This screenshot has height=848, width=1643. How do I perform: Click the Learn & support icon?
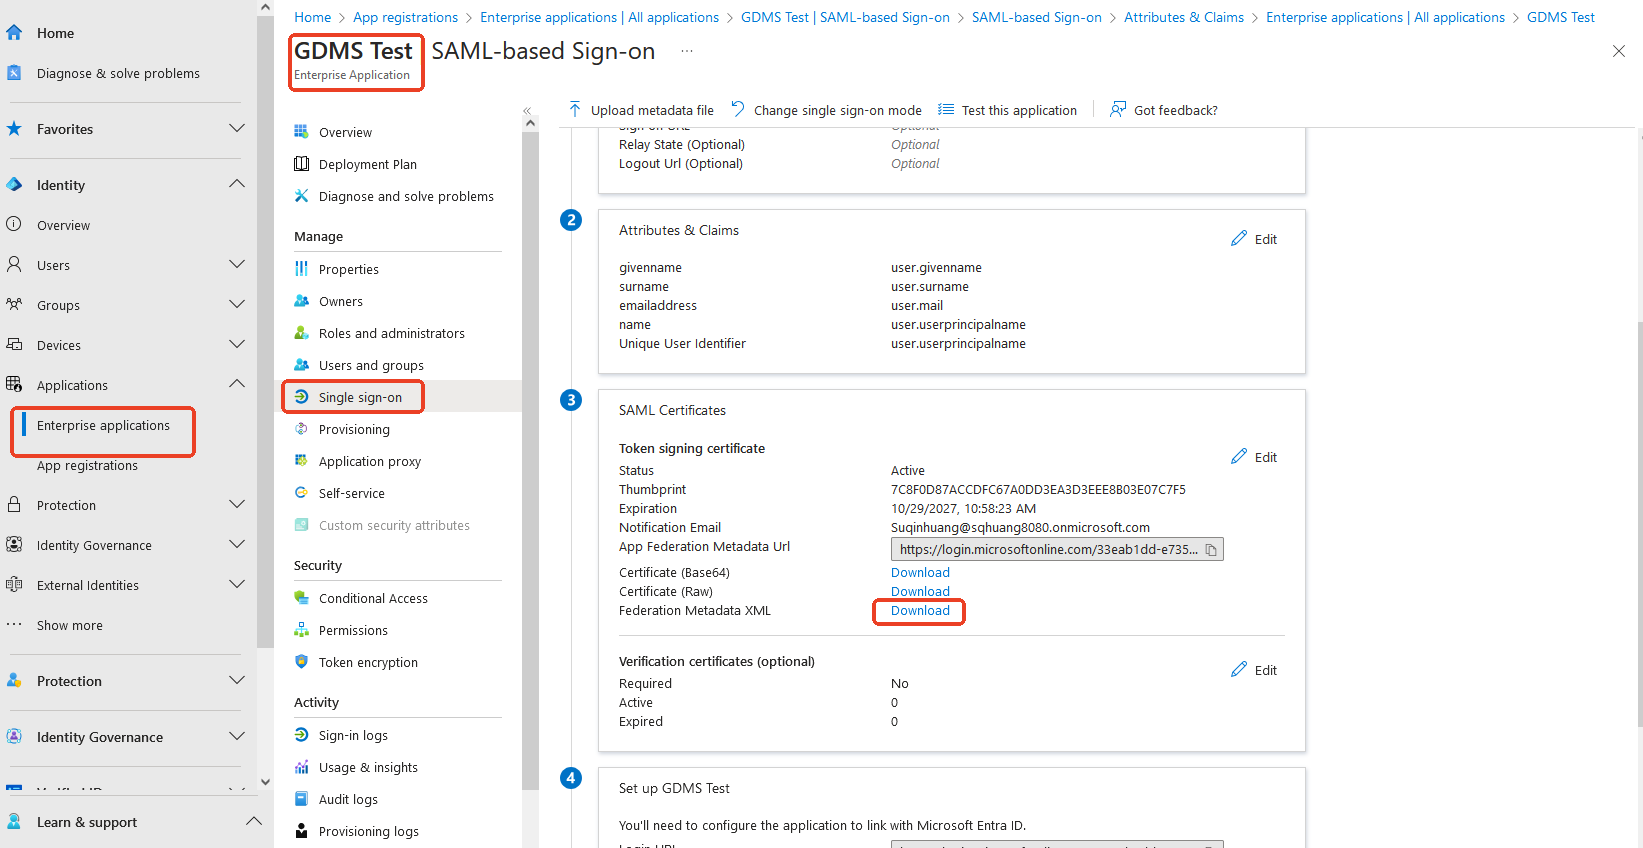[x=14, y=822]
